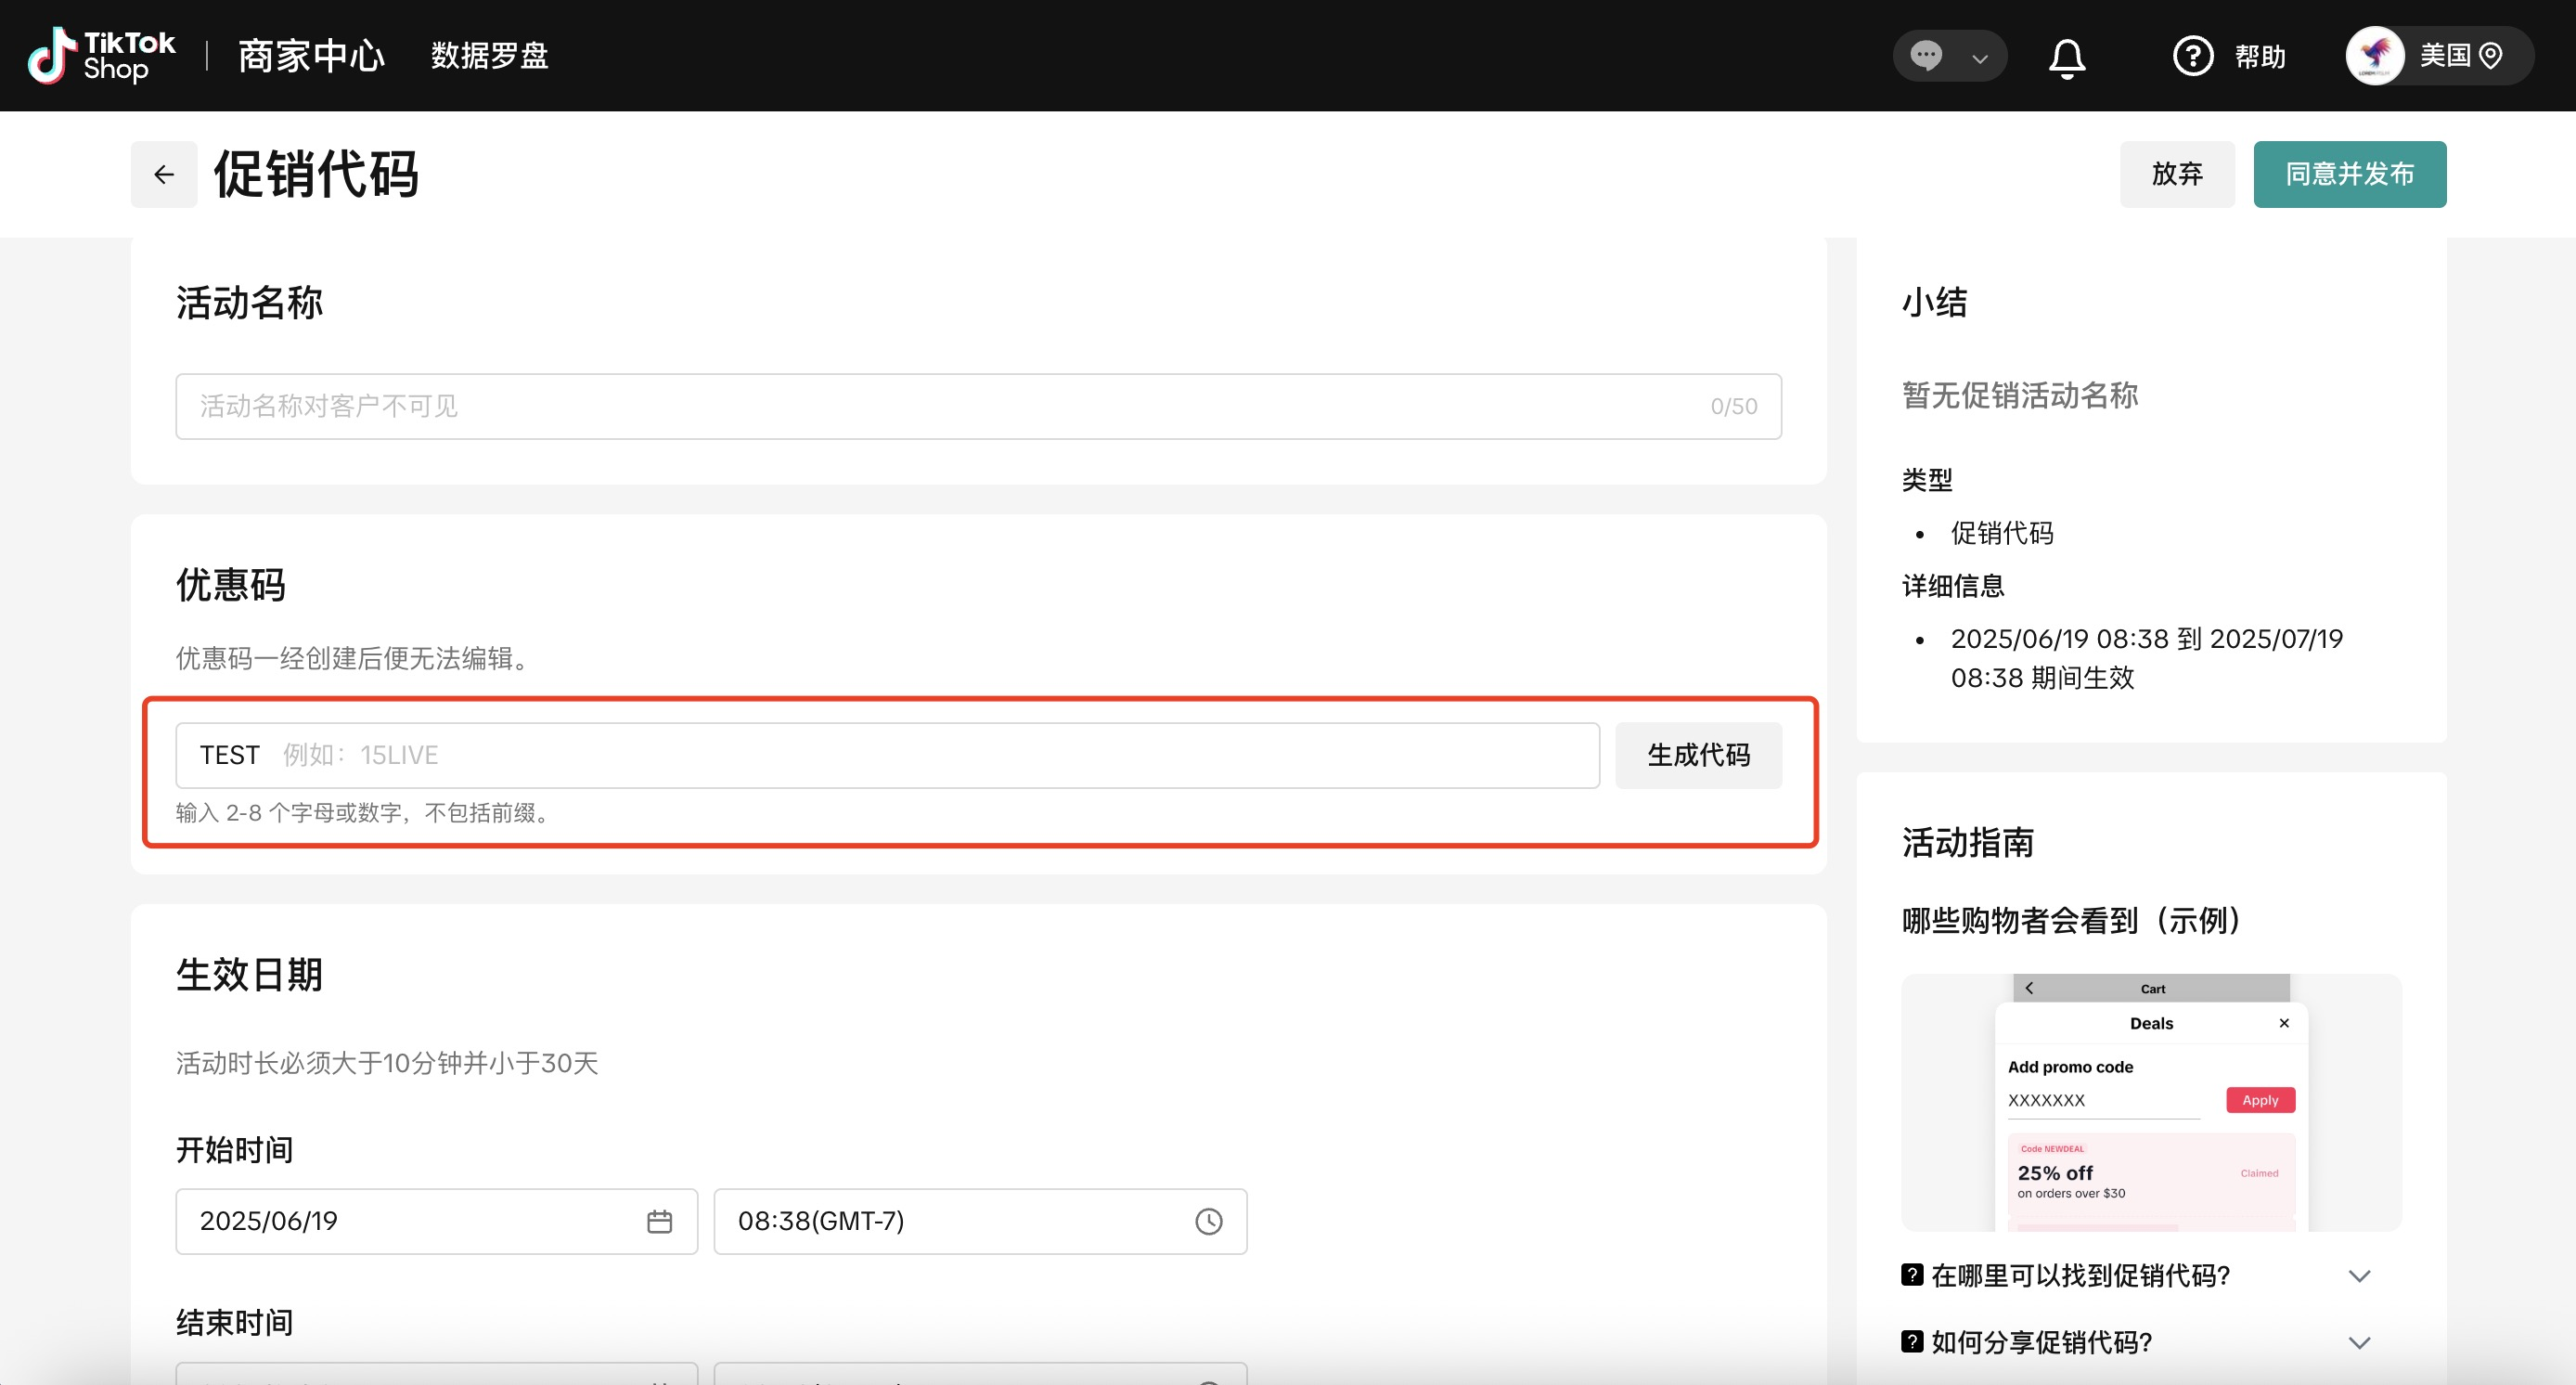The height and width of the screenshot is (1385, 2576).
Task: Click the account avatar picture
Action: click(2375, 56)
